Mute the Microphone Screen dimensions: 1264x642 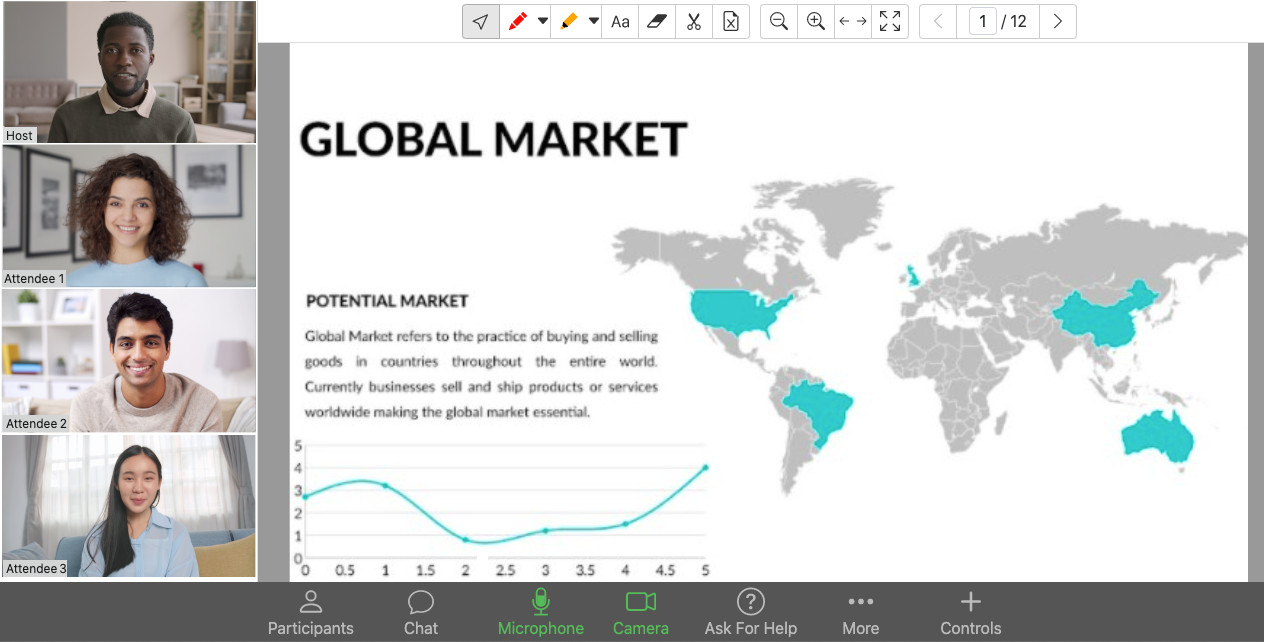pyautogui.click(x=541, y=613)
